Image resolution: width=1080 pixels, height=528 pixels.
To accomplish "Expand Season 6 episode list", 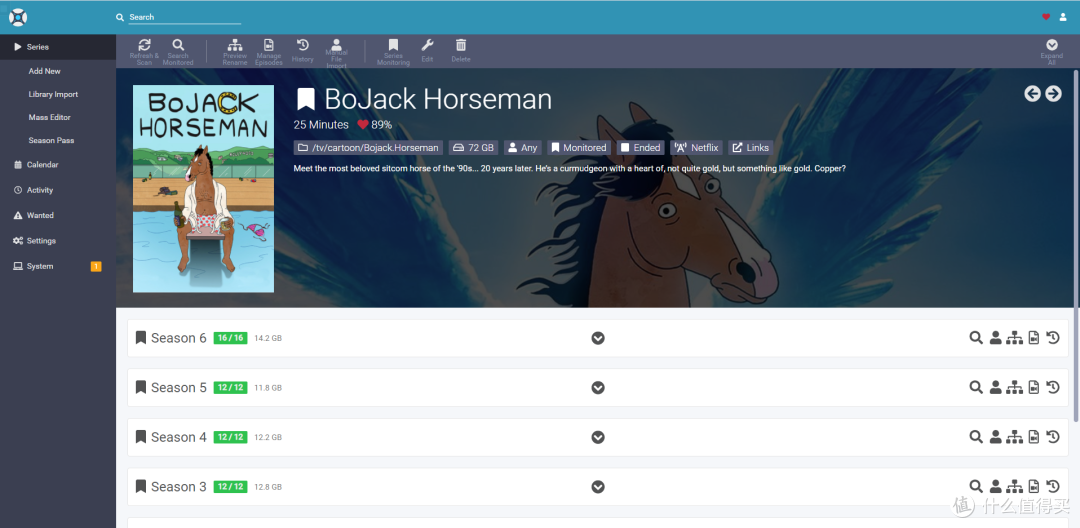I will (598, 338).
